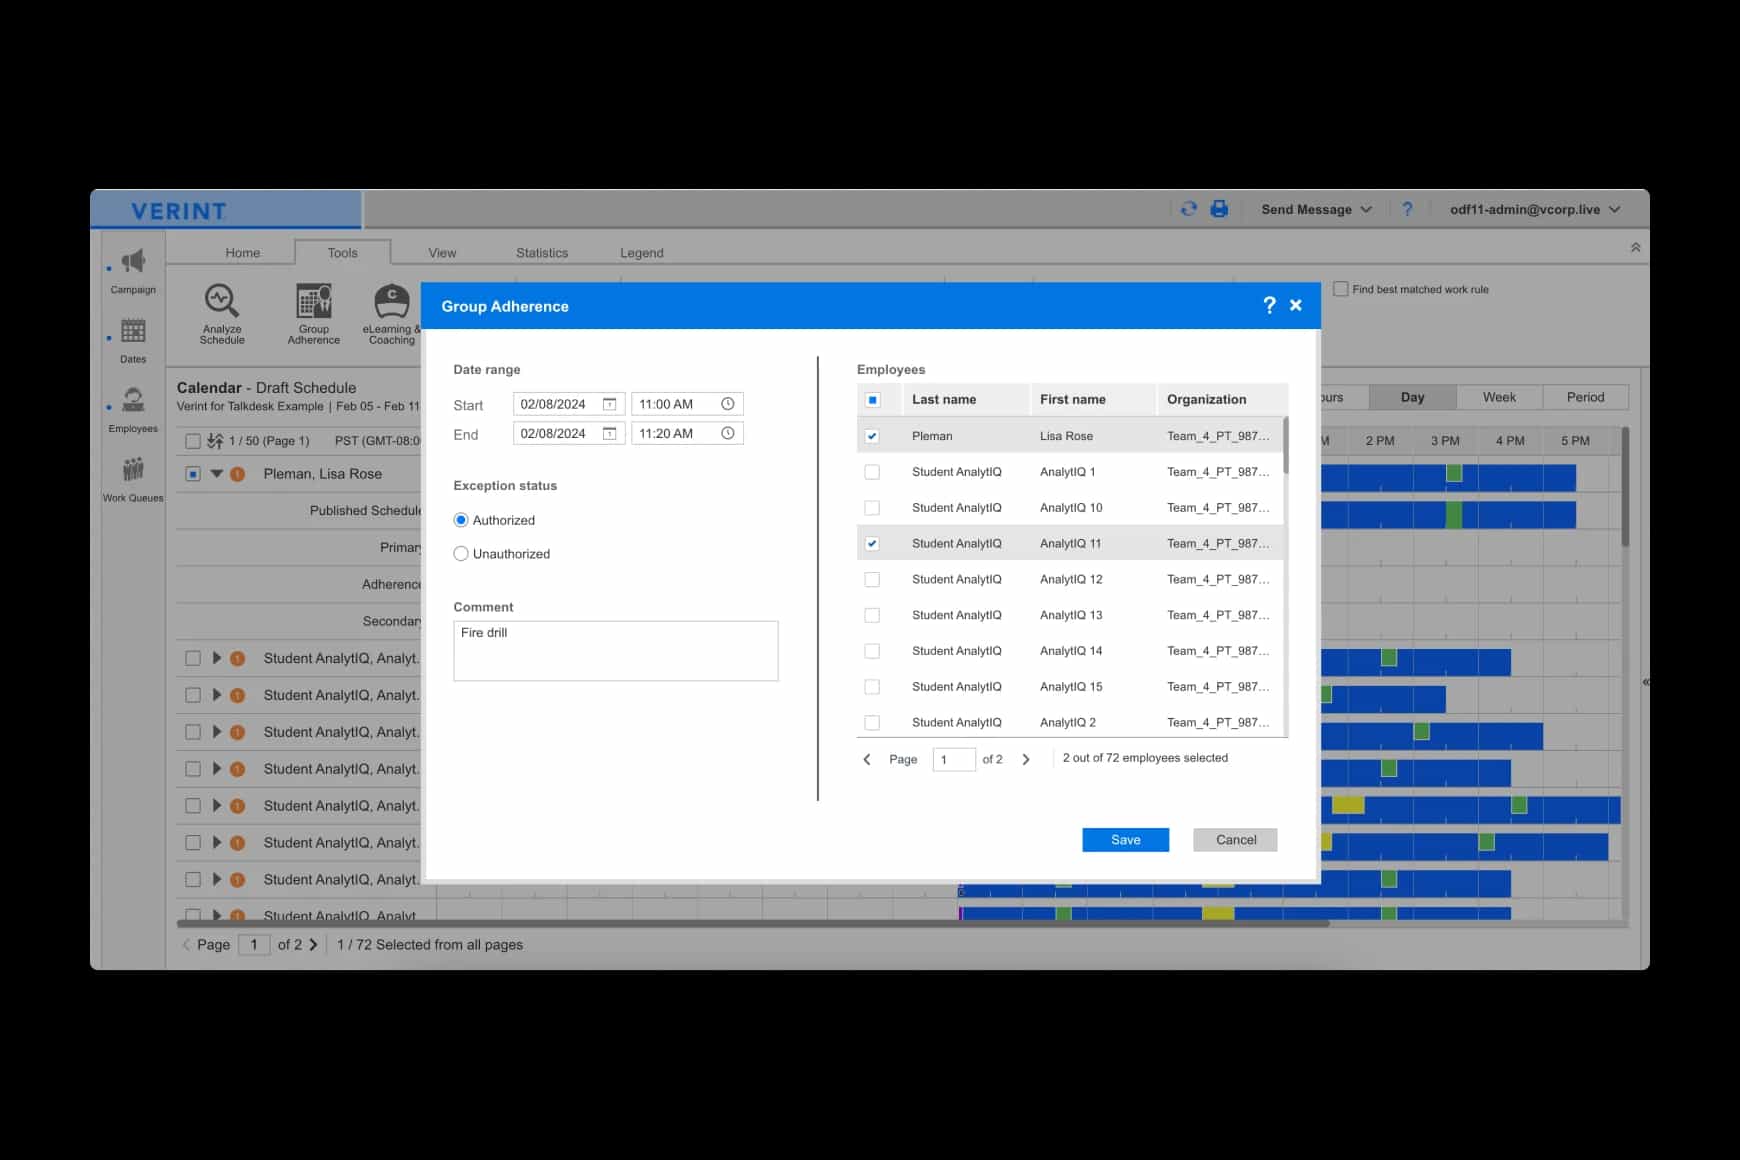Uncheck employee Pleman, Lisa Rose
Viewport: 1740px width, 1160px height.
872,435
